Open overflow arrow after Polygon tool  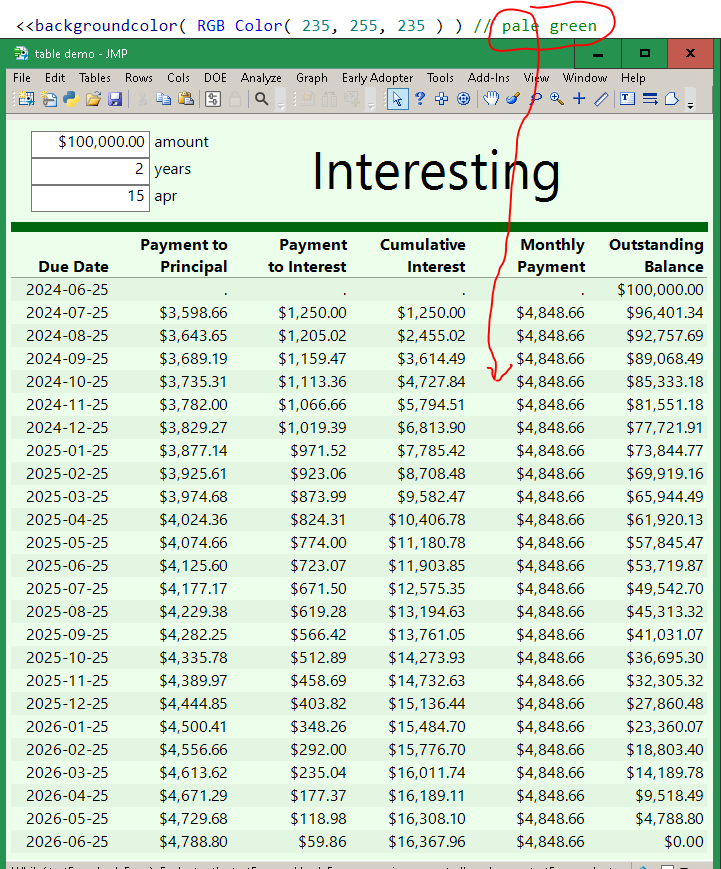point(691,105)
